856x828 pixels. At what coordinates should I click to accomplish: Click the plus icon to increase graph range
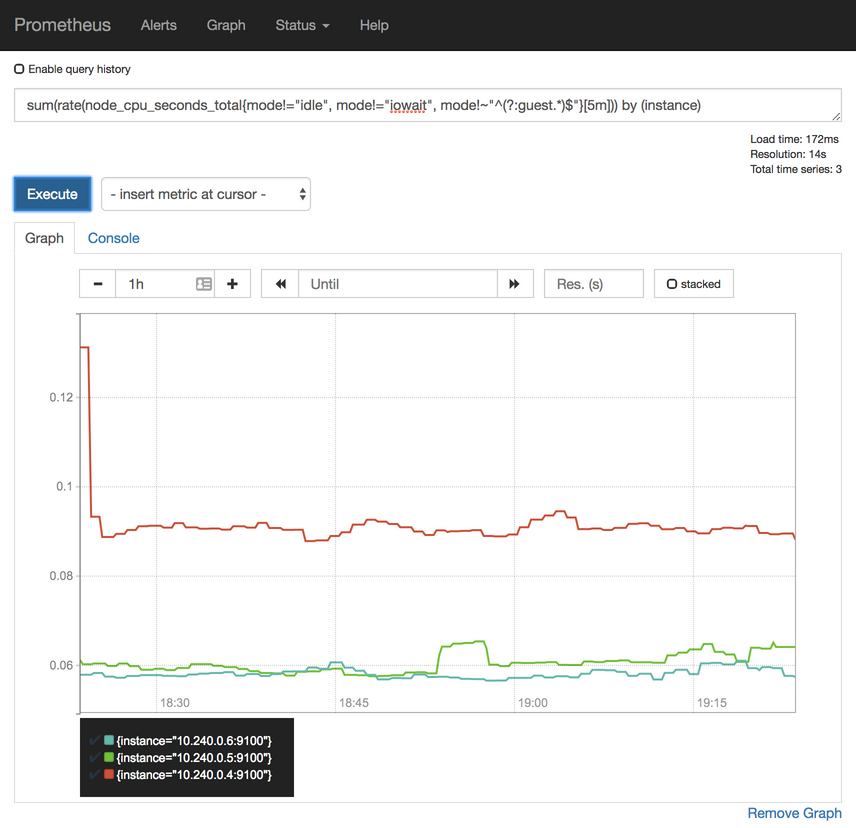232,283
